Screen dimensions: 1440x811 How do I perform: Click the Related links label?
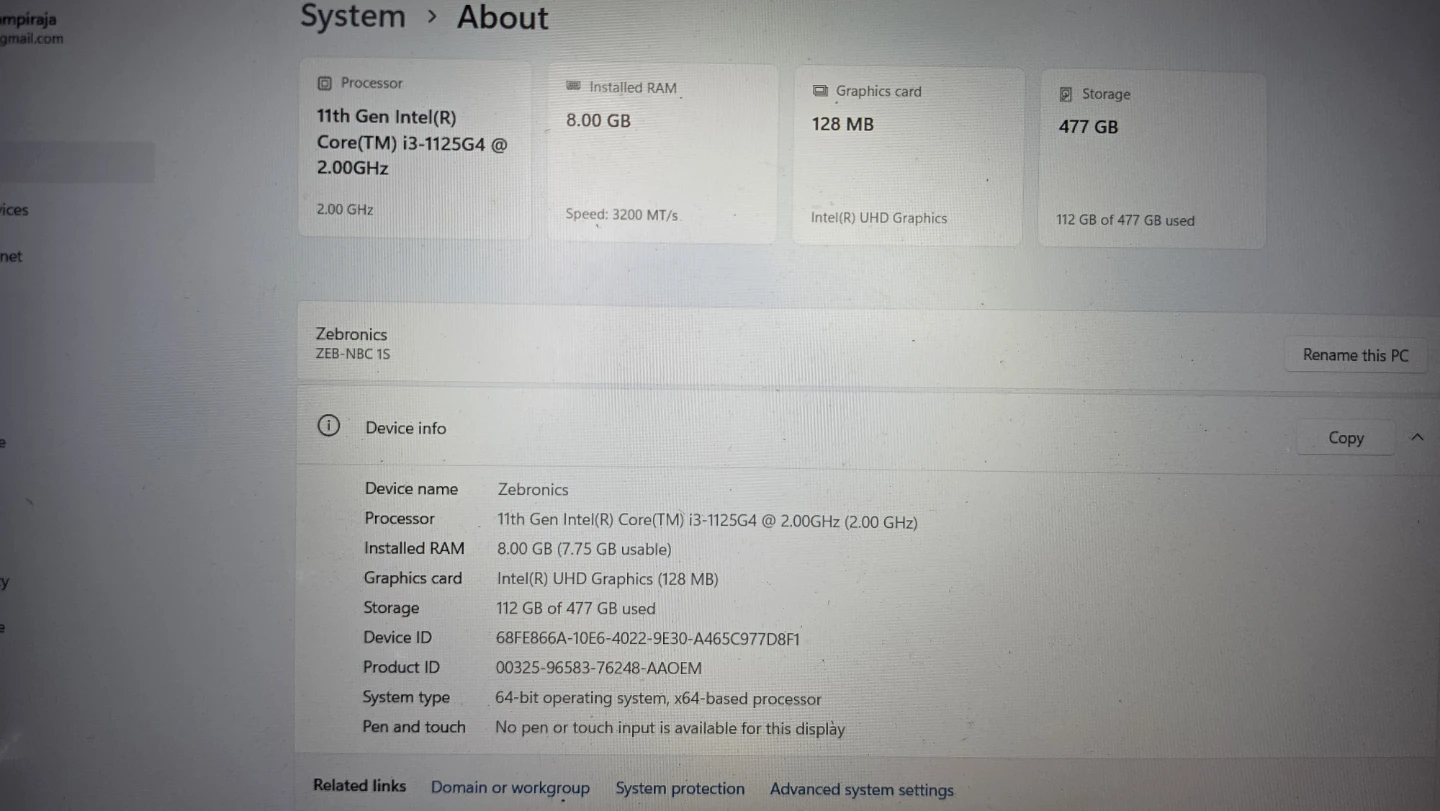tap(360, 786)
